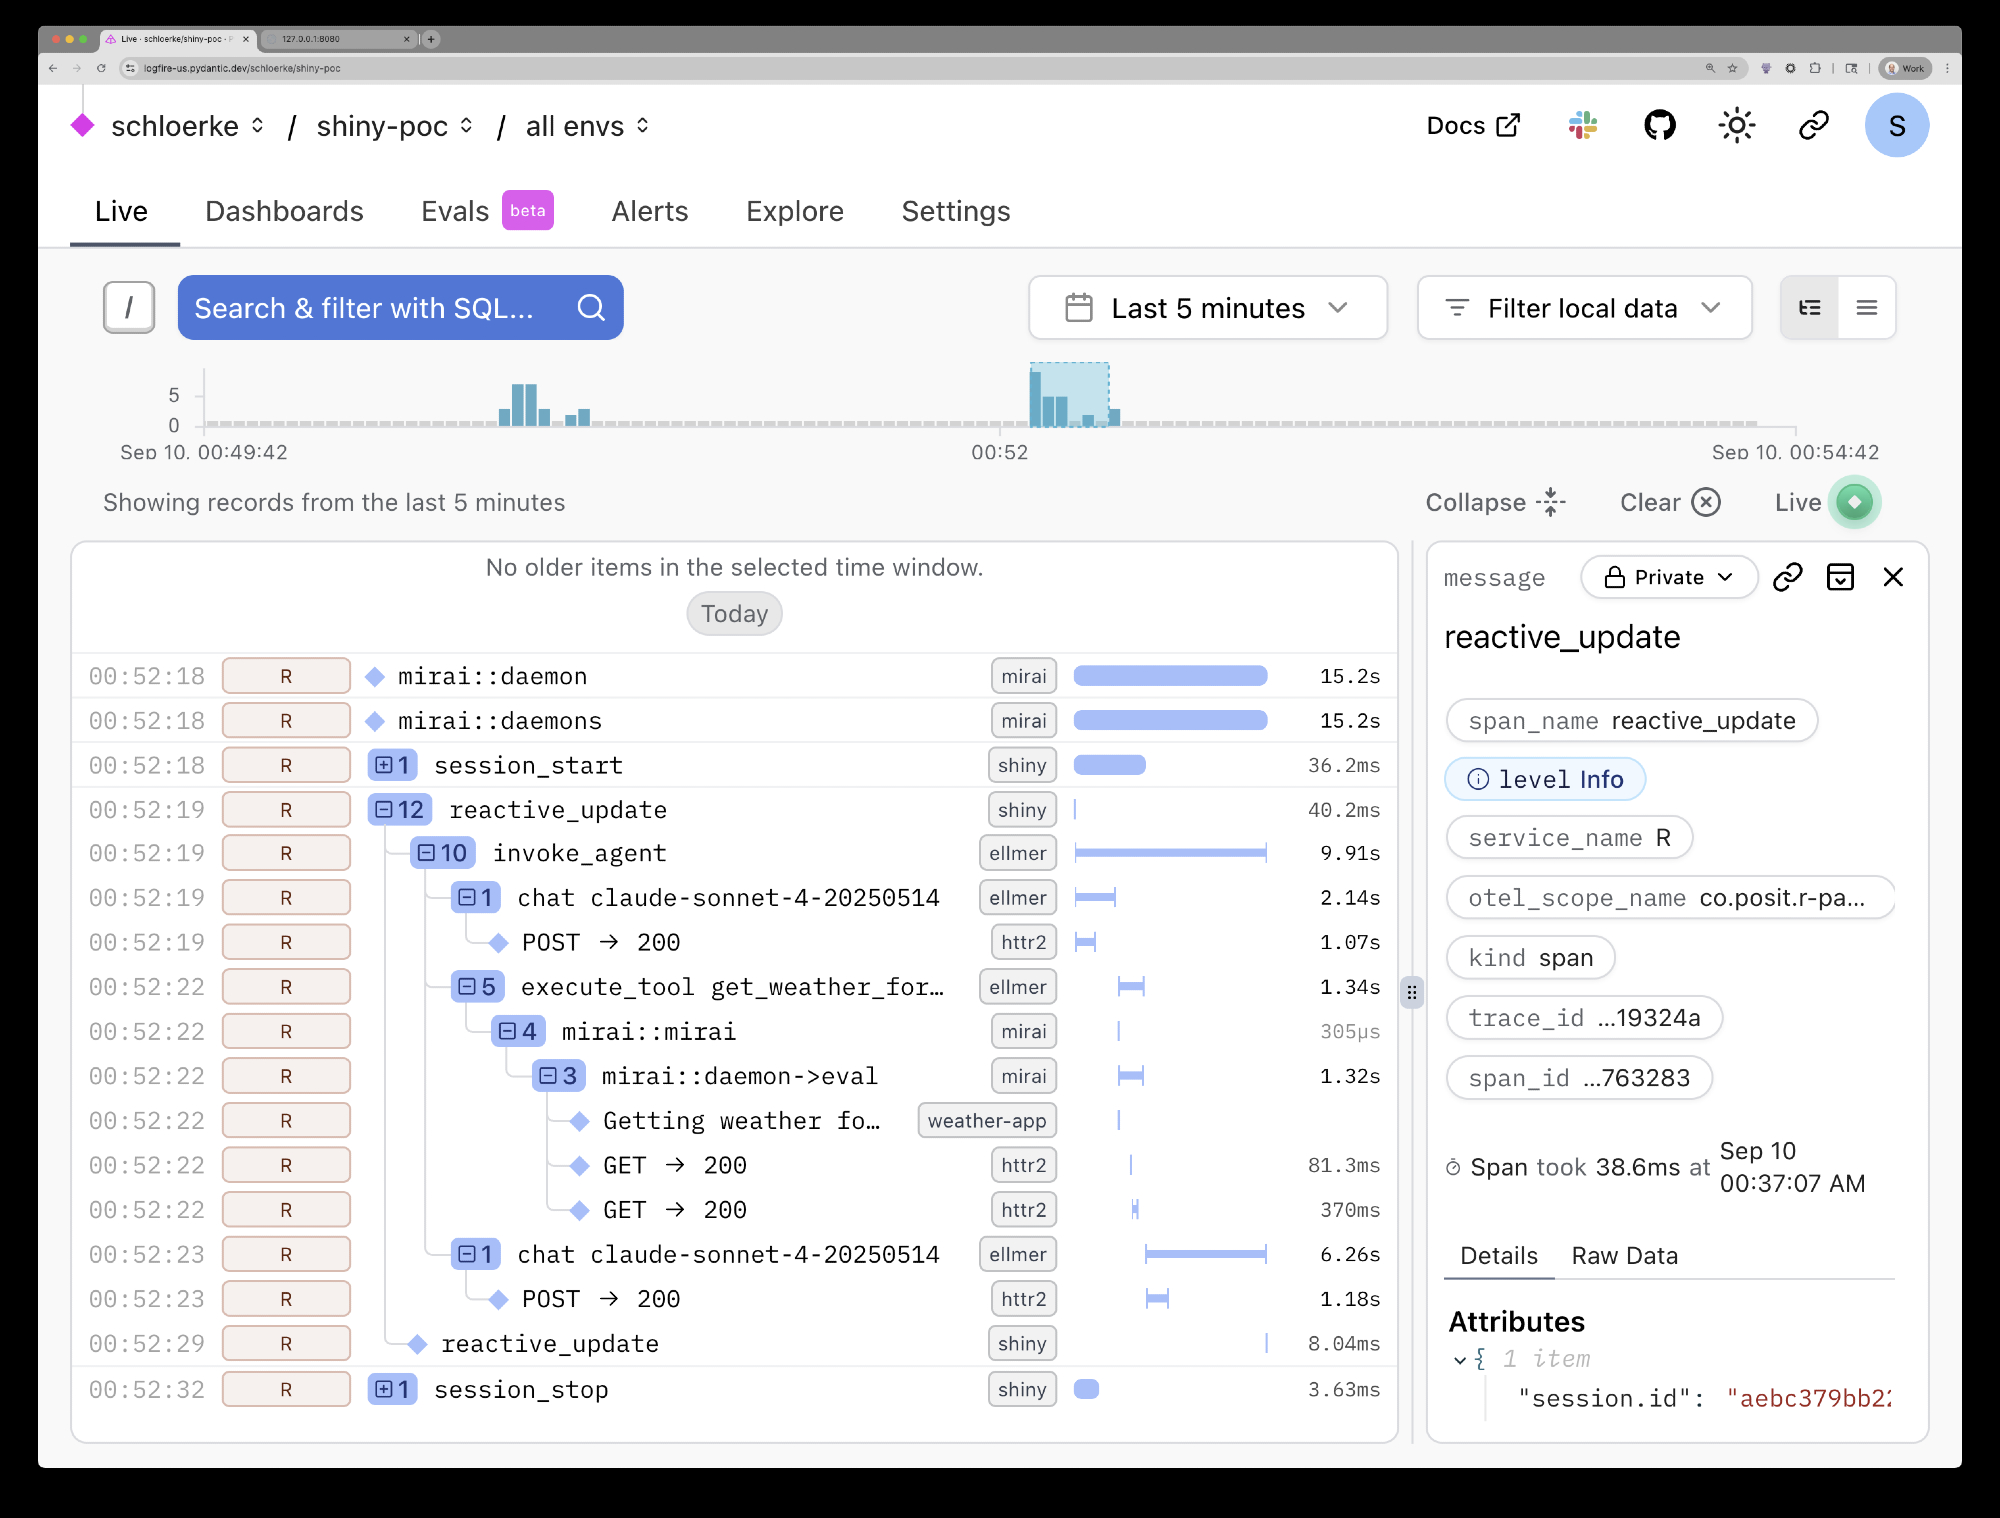Switch theme using the sun icon
Viewport: 2000px width, 1518px height.
click(1736, 126)
